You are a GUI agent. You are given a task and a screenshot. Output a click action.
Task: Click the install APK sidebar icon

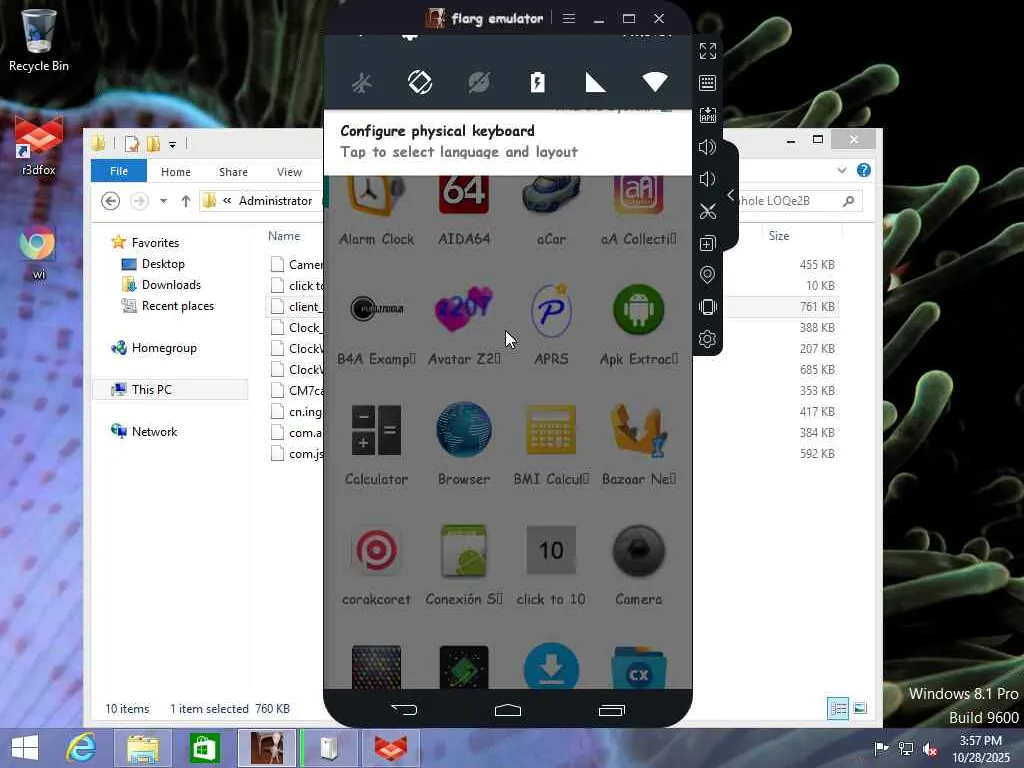tap(707, 115)
